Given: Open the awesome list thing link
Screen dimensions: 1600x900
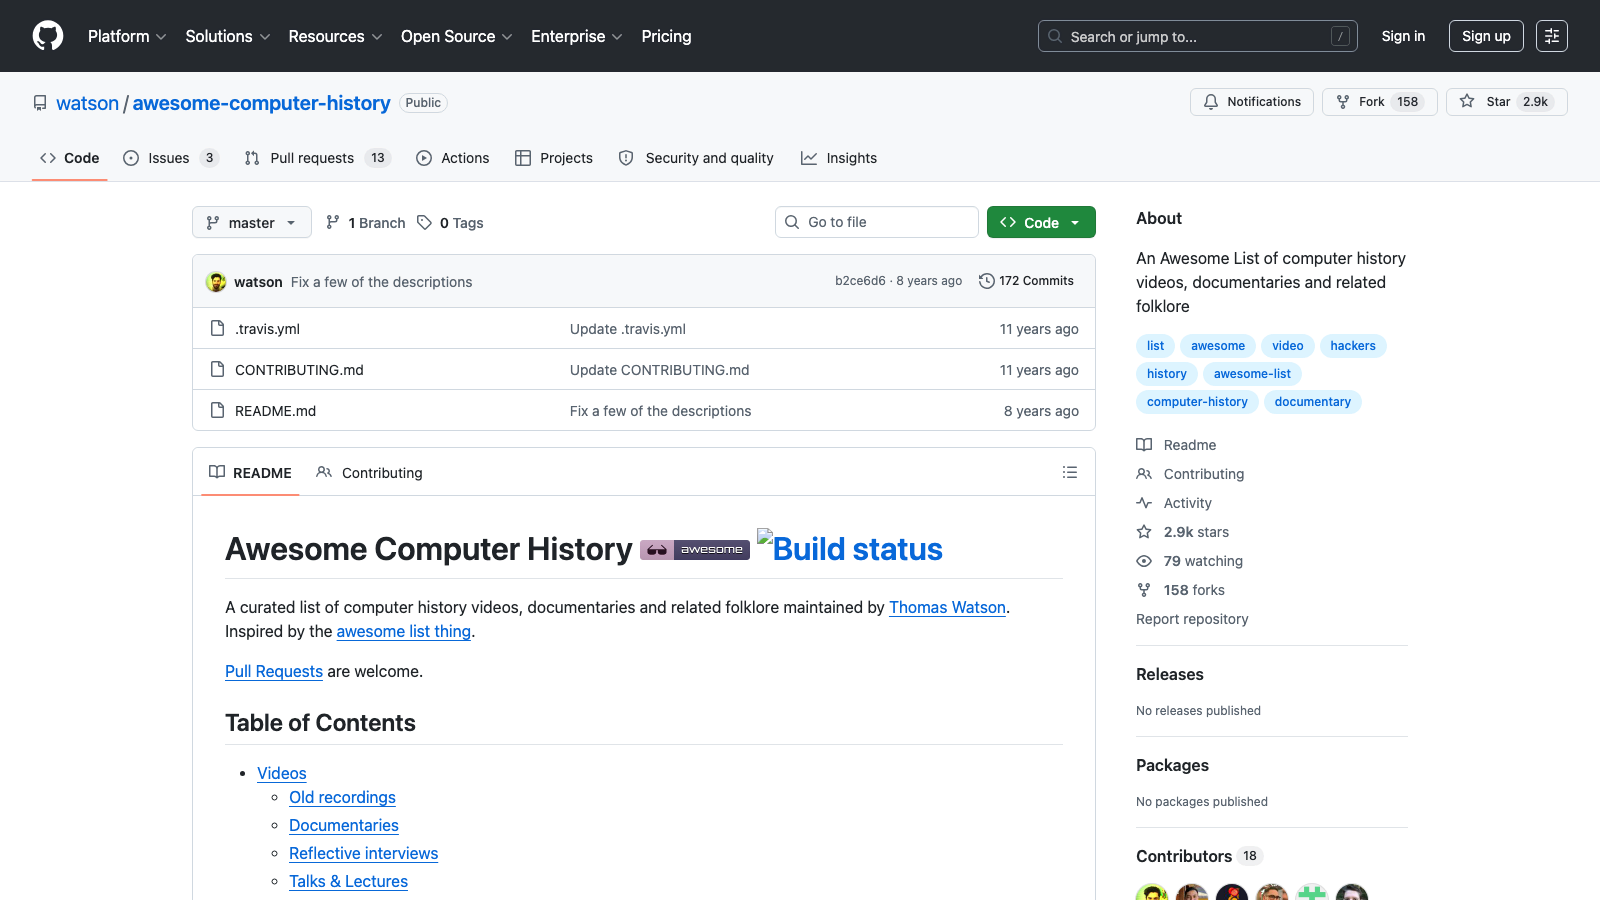Looking at the screenshot, I should tap(404, 631).
